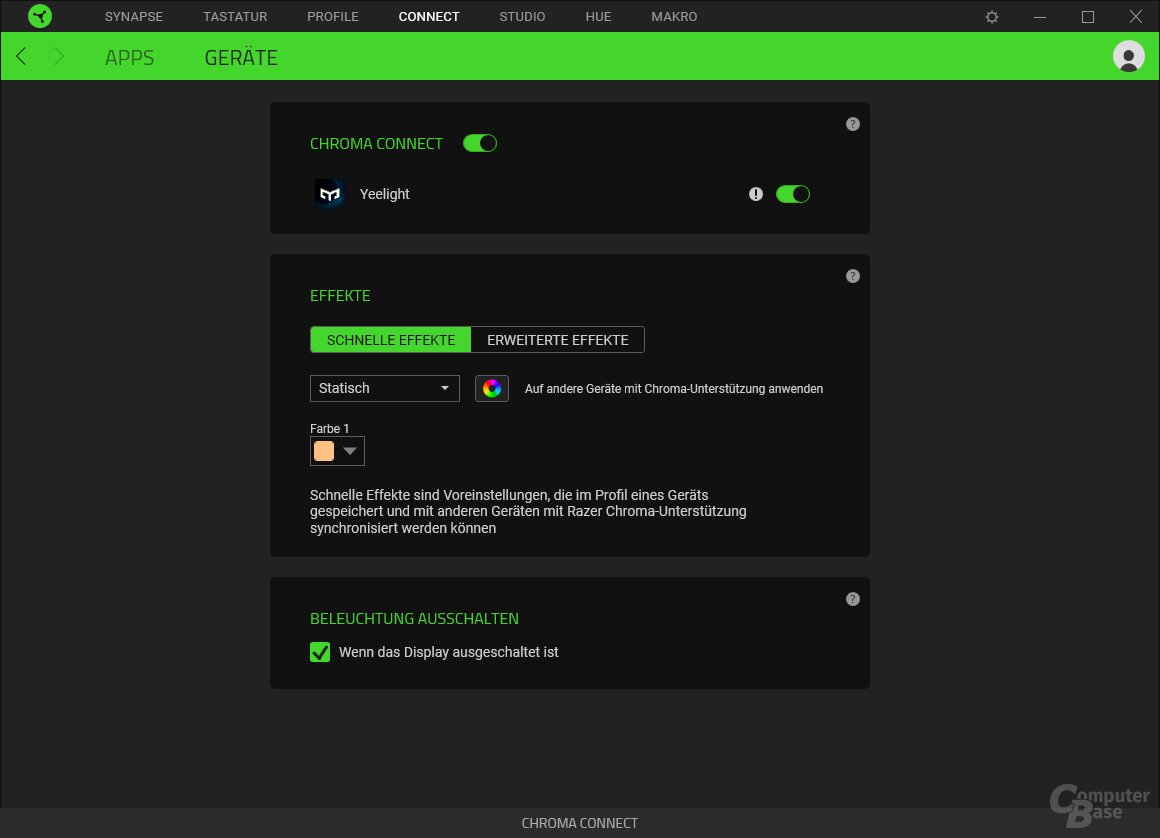1160x838 pixels.
Task: Click the Yeelight app icon
Action: point(330,193)
